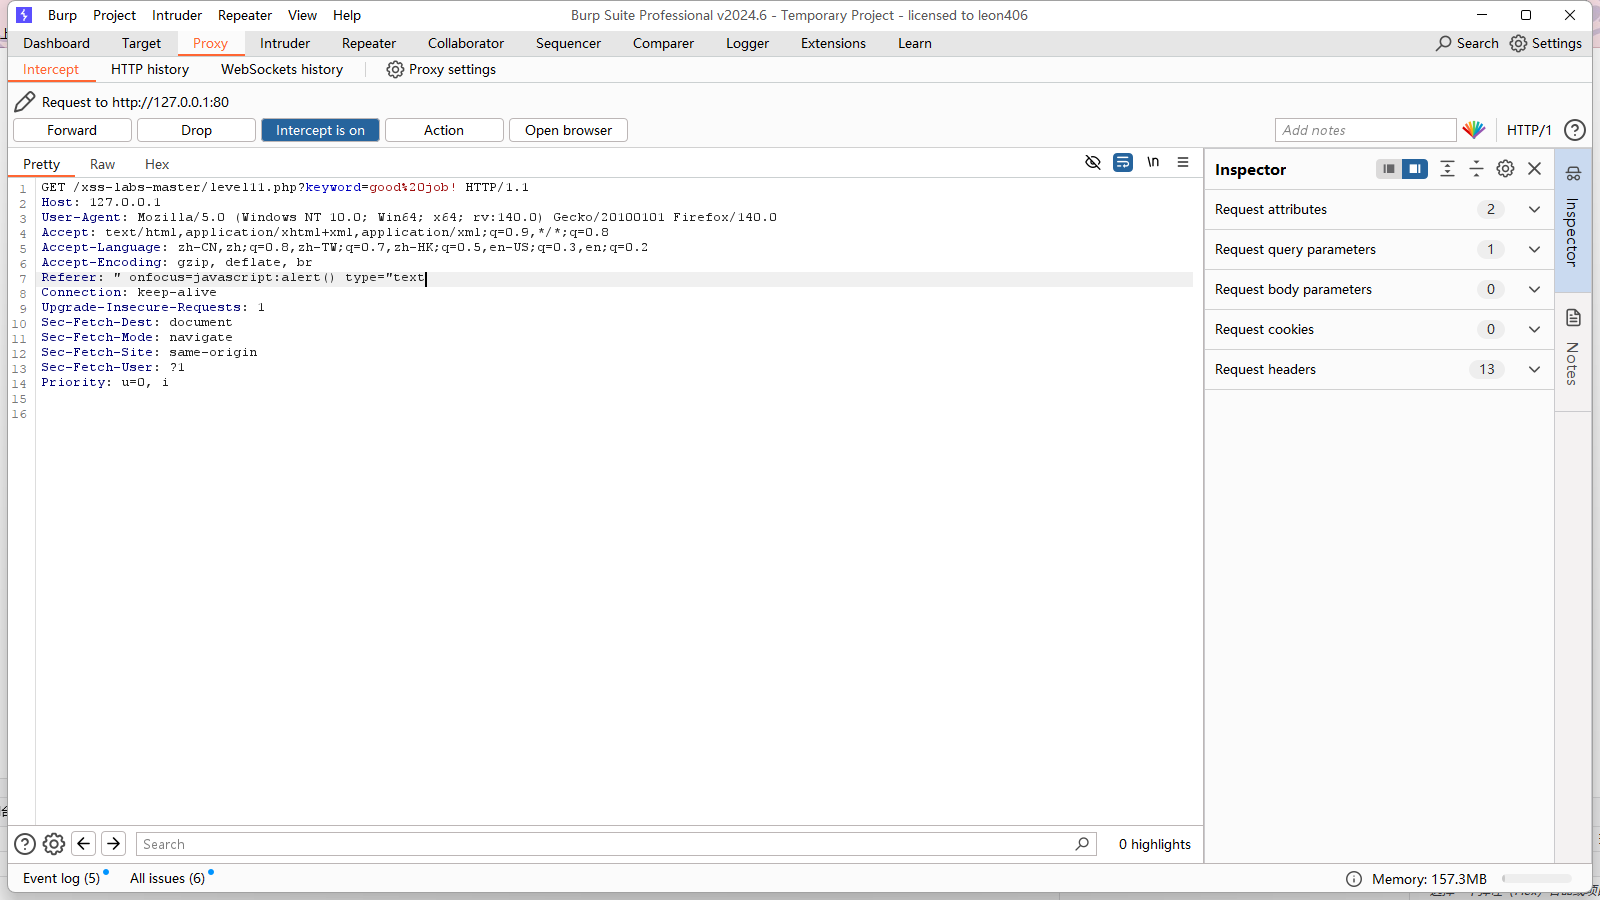1600x900 pixels.
Task: Switch to the Collaborator tab
Action: [466, 43]
